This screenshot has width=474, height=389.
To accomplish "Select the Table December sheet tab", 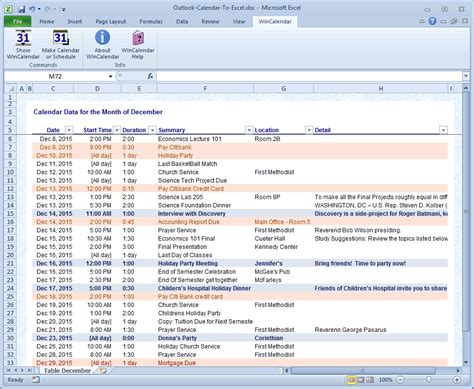I will [67, 371].
